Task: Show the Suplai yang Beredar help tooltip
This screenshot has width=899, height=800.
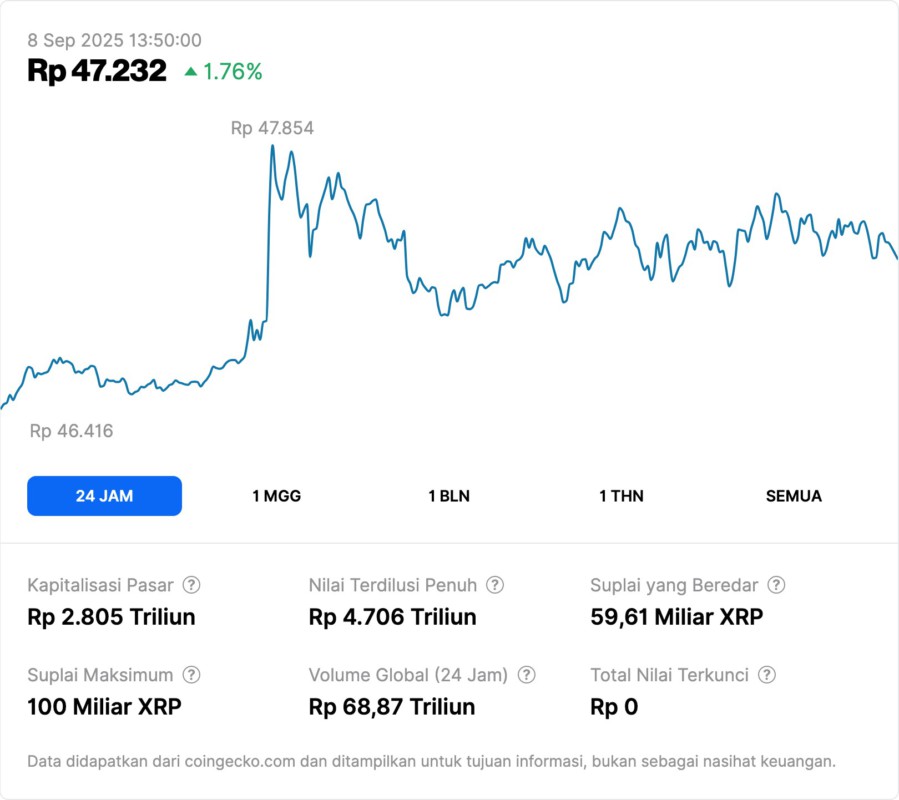Action: click(x=776, y=585)
